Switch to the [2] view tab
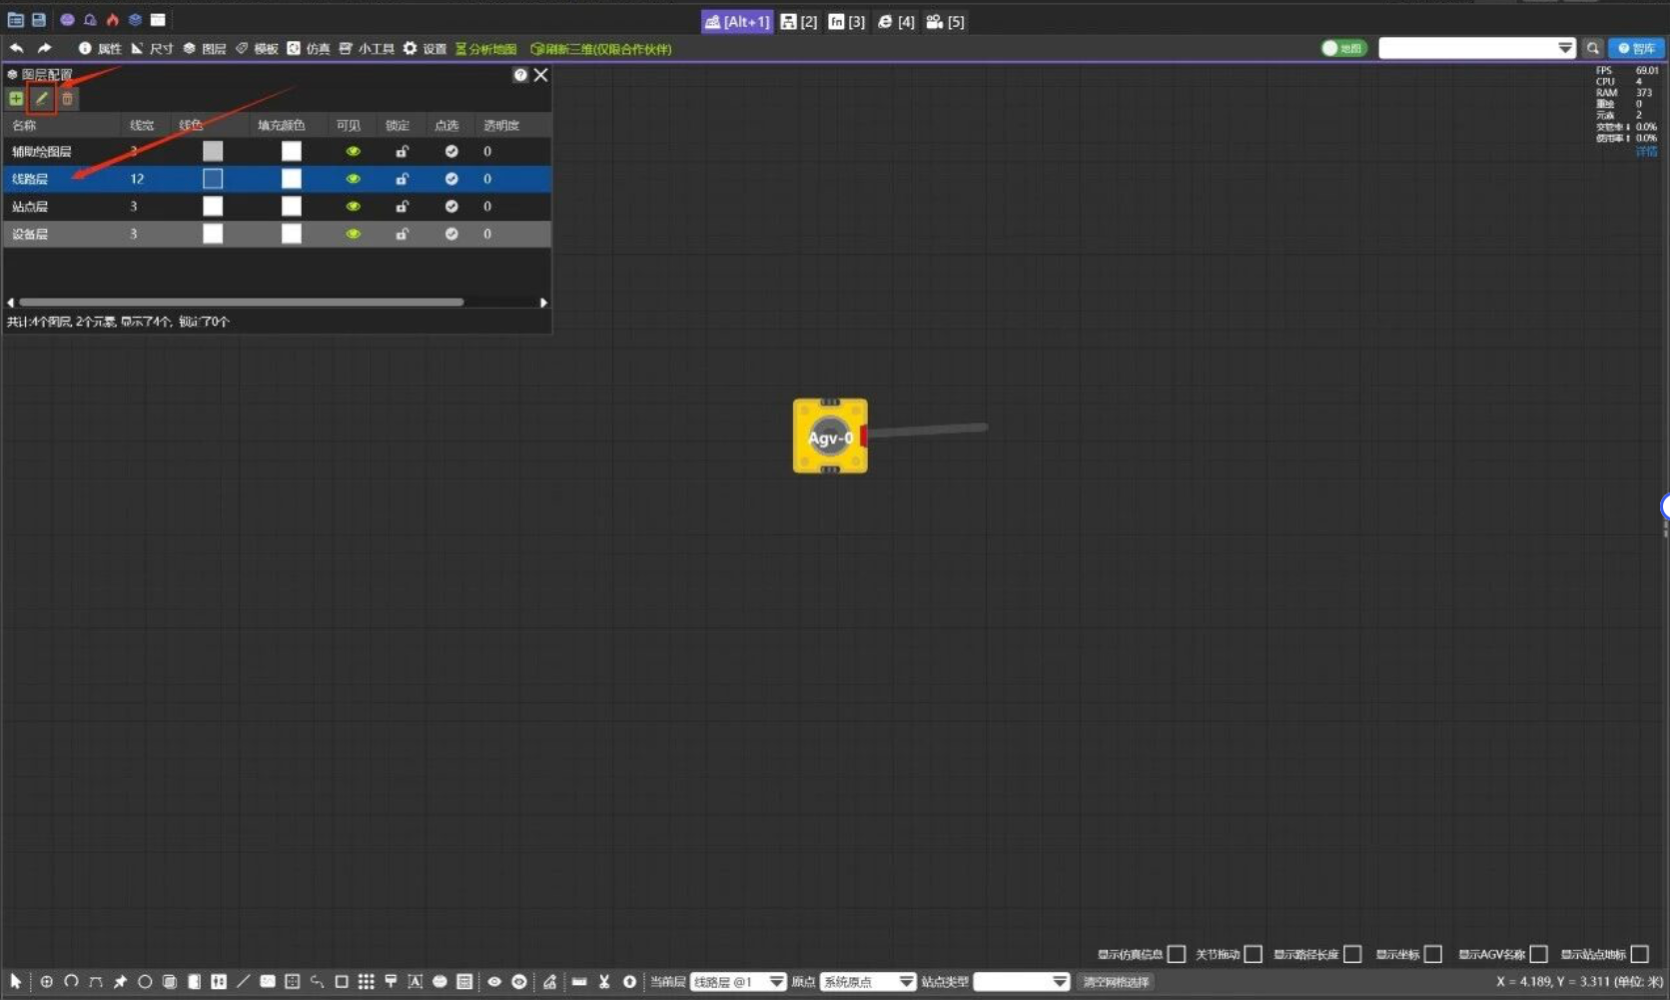 tap(799, 21)
